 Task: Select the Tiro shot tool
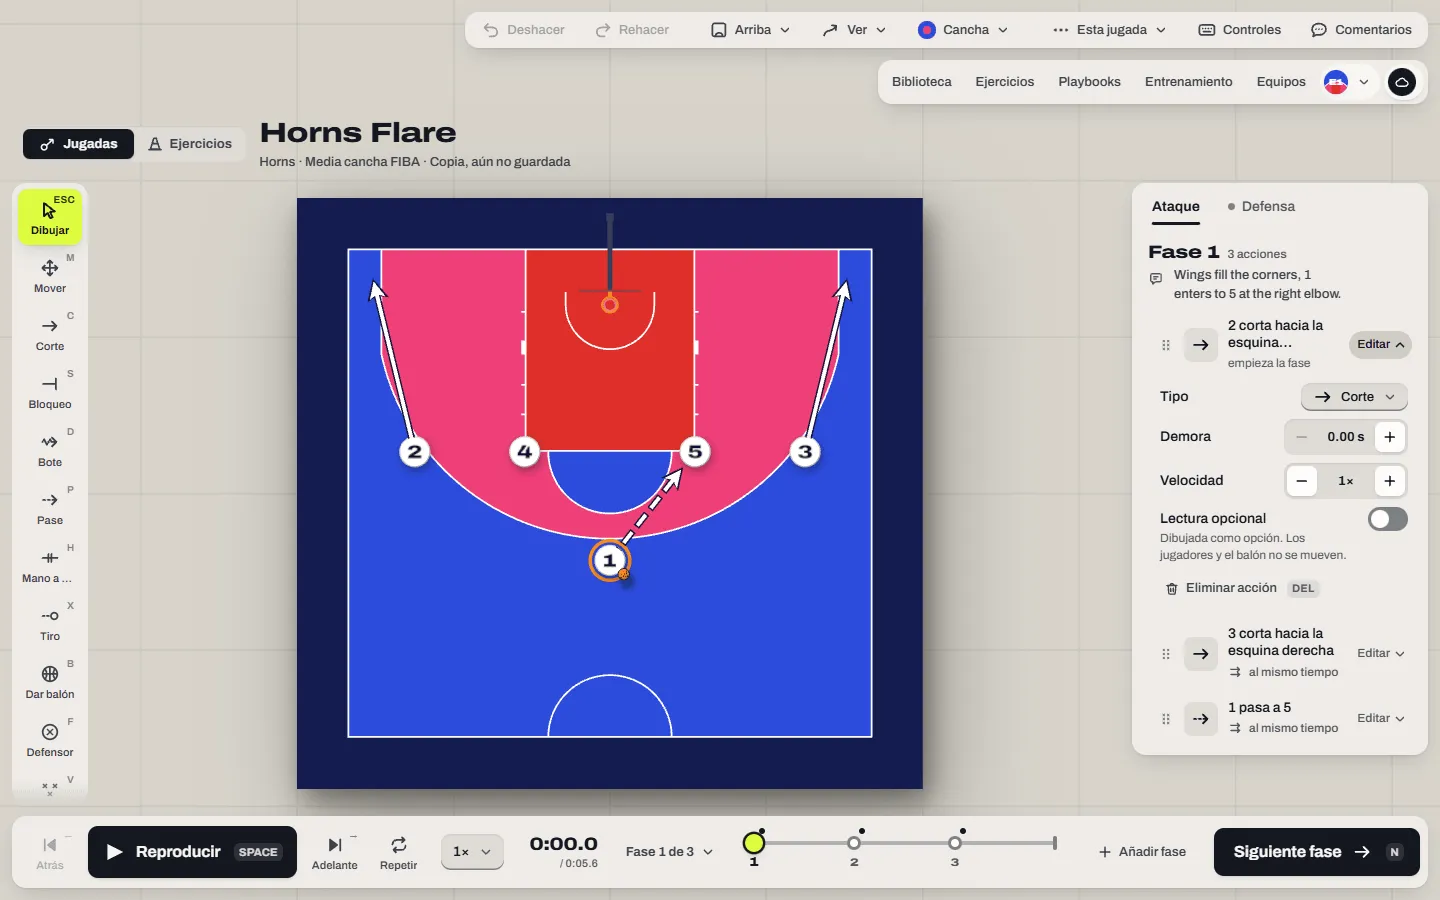point(50,624)
